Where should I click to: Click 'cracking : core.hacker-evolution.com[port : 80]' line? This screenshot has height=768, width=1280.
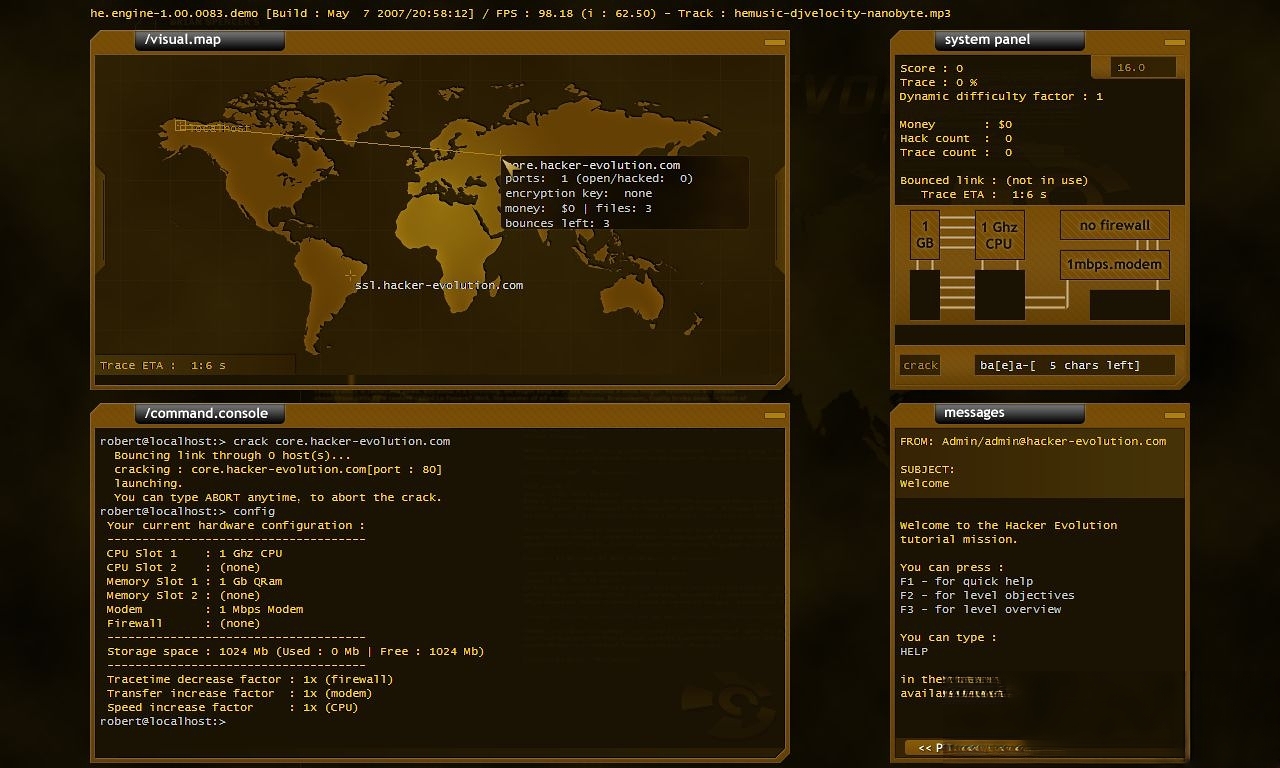(278, 469)
